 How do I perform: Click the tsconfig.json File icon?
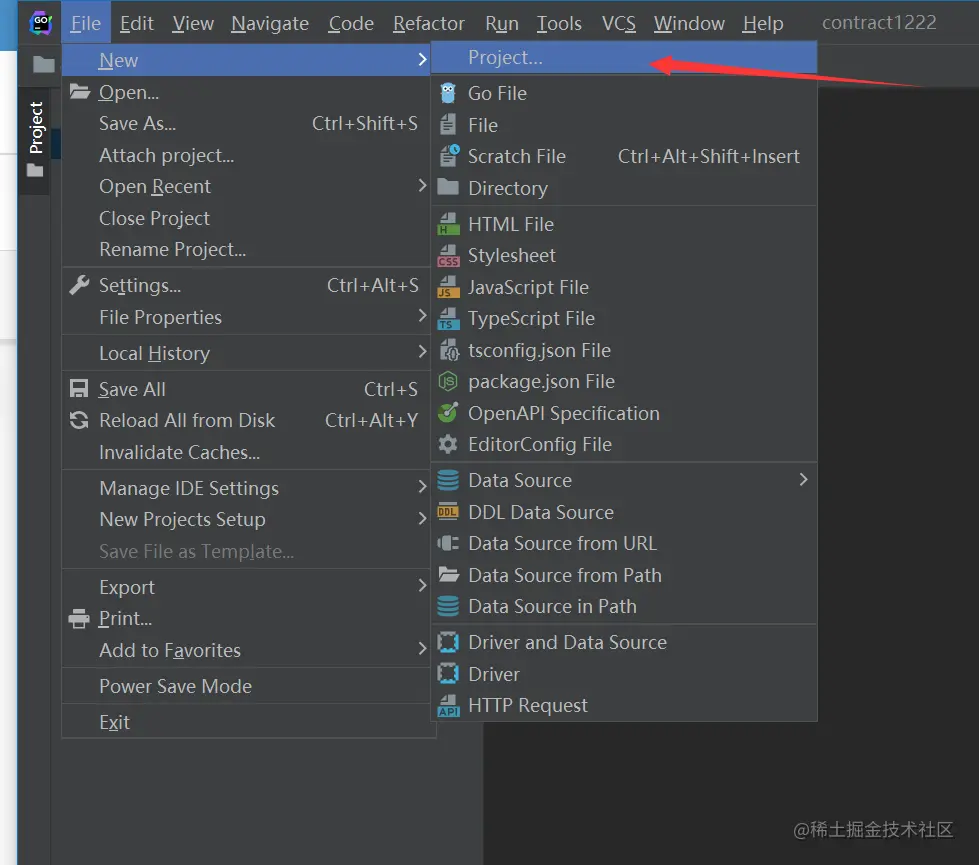(x=449, y=350)
